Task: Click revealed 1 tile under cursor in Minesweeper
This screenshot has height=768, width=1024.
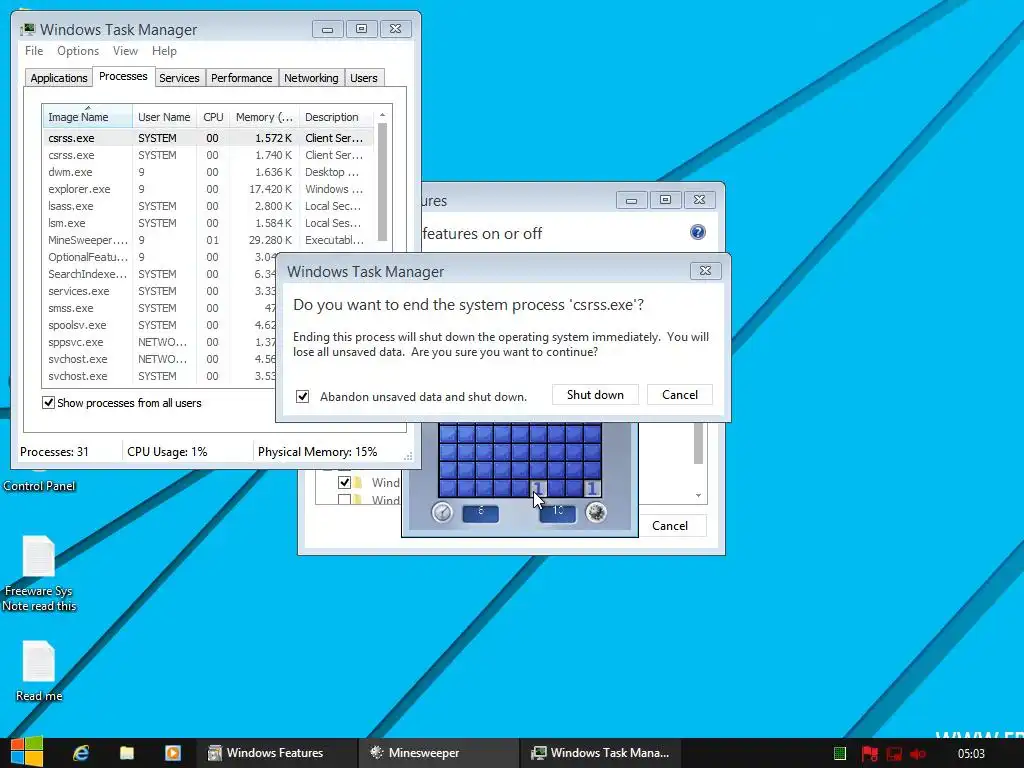Action: 538,488
